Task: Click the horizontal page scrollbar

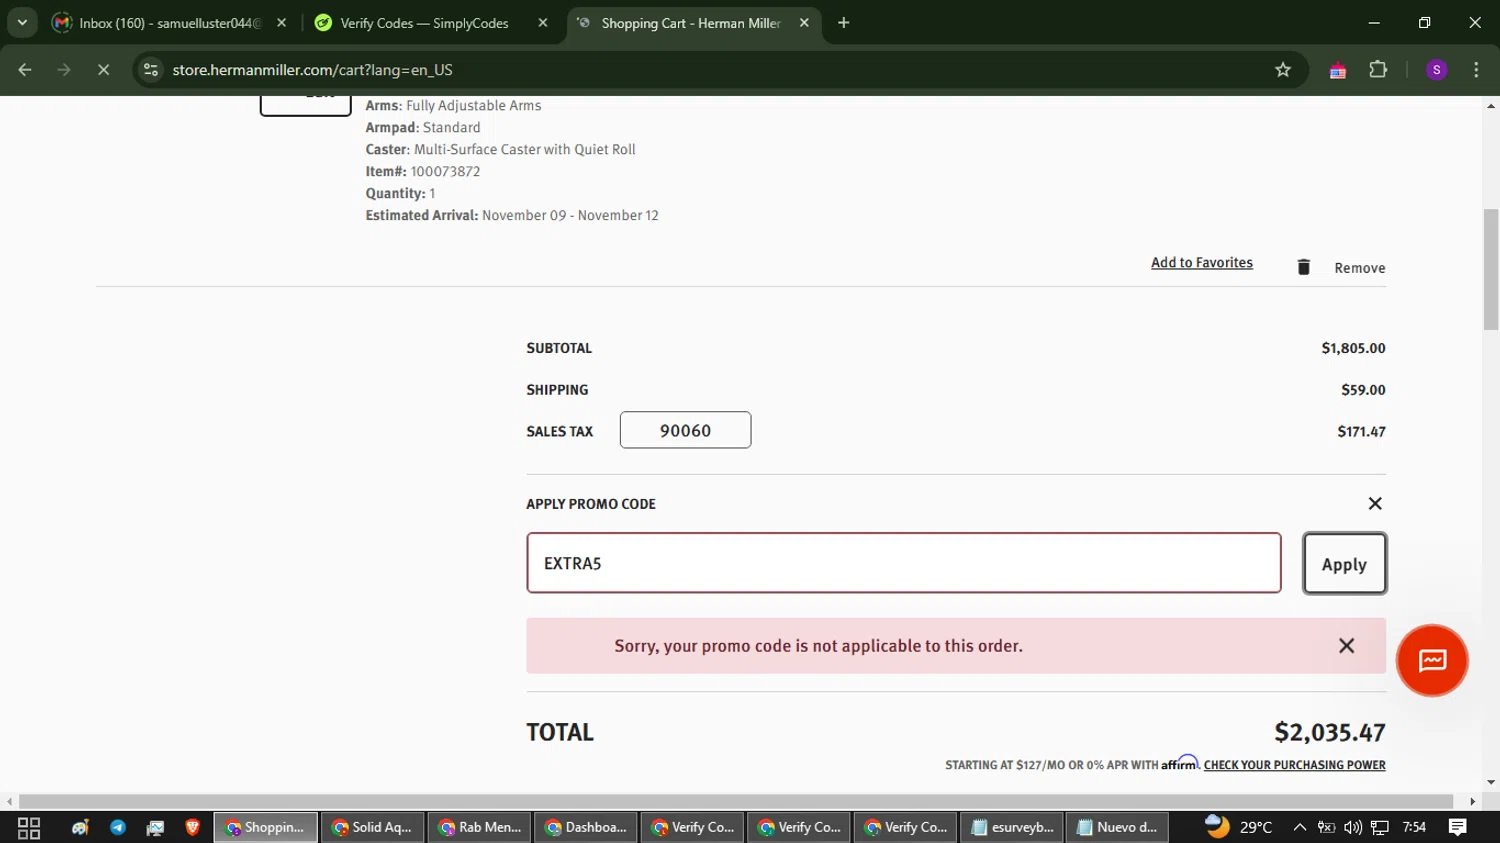Action: pyautogui.click(x=735, y=801)
